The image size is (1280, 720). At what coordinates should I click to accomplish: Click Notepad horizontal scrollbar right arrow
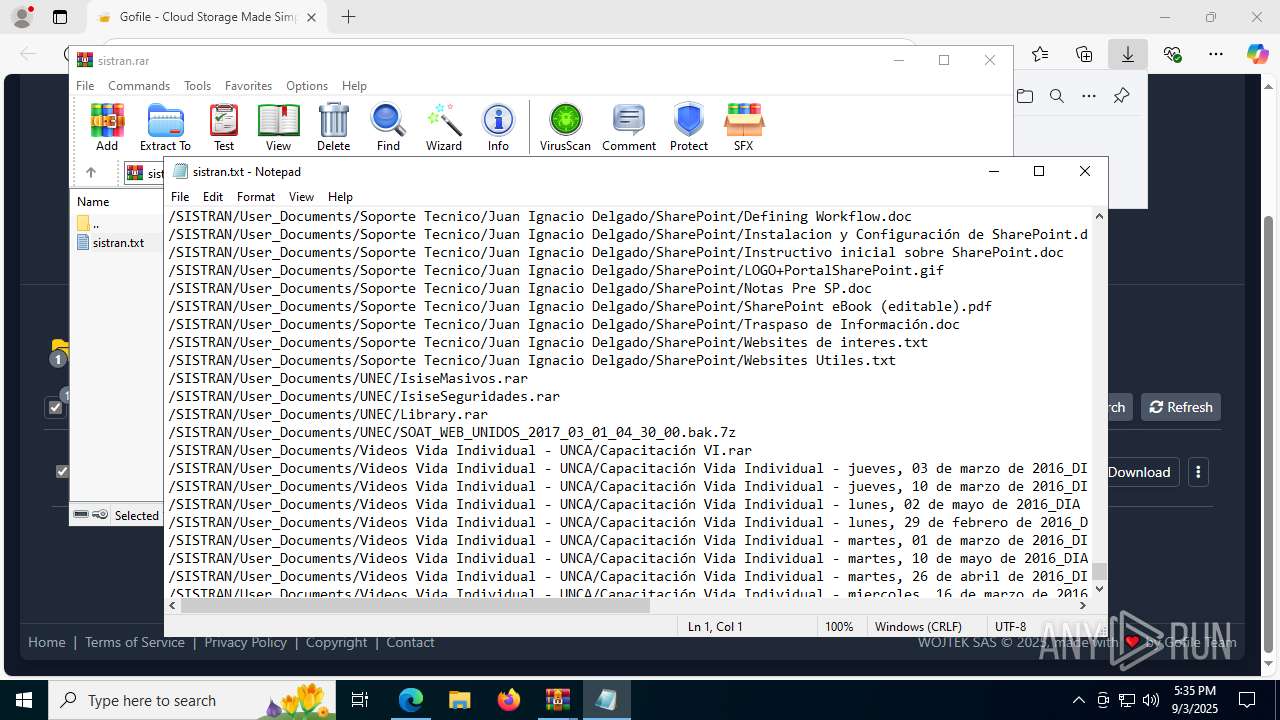coord(1083,605)
